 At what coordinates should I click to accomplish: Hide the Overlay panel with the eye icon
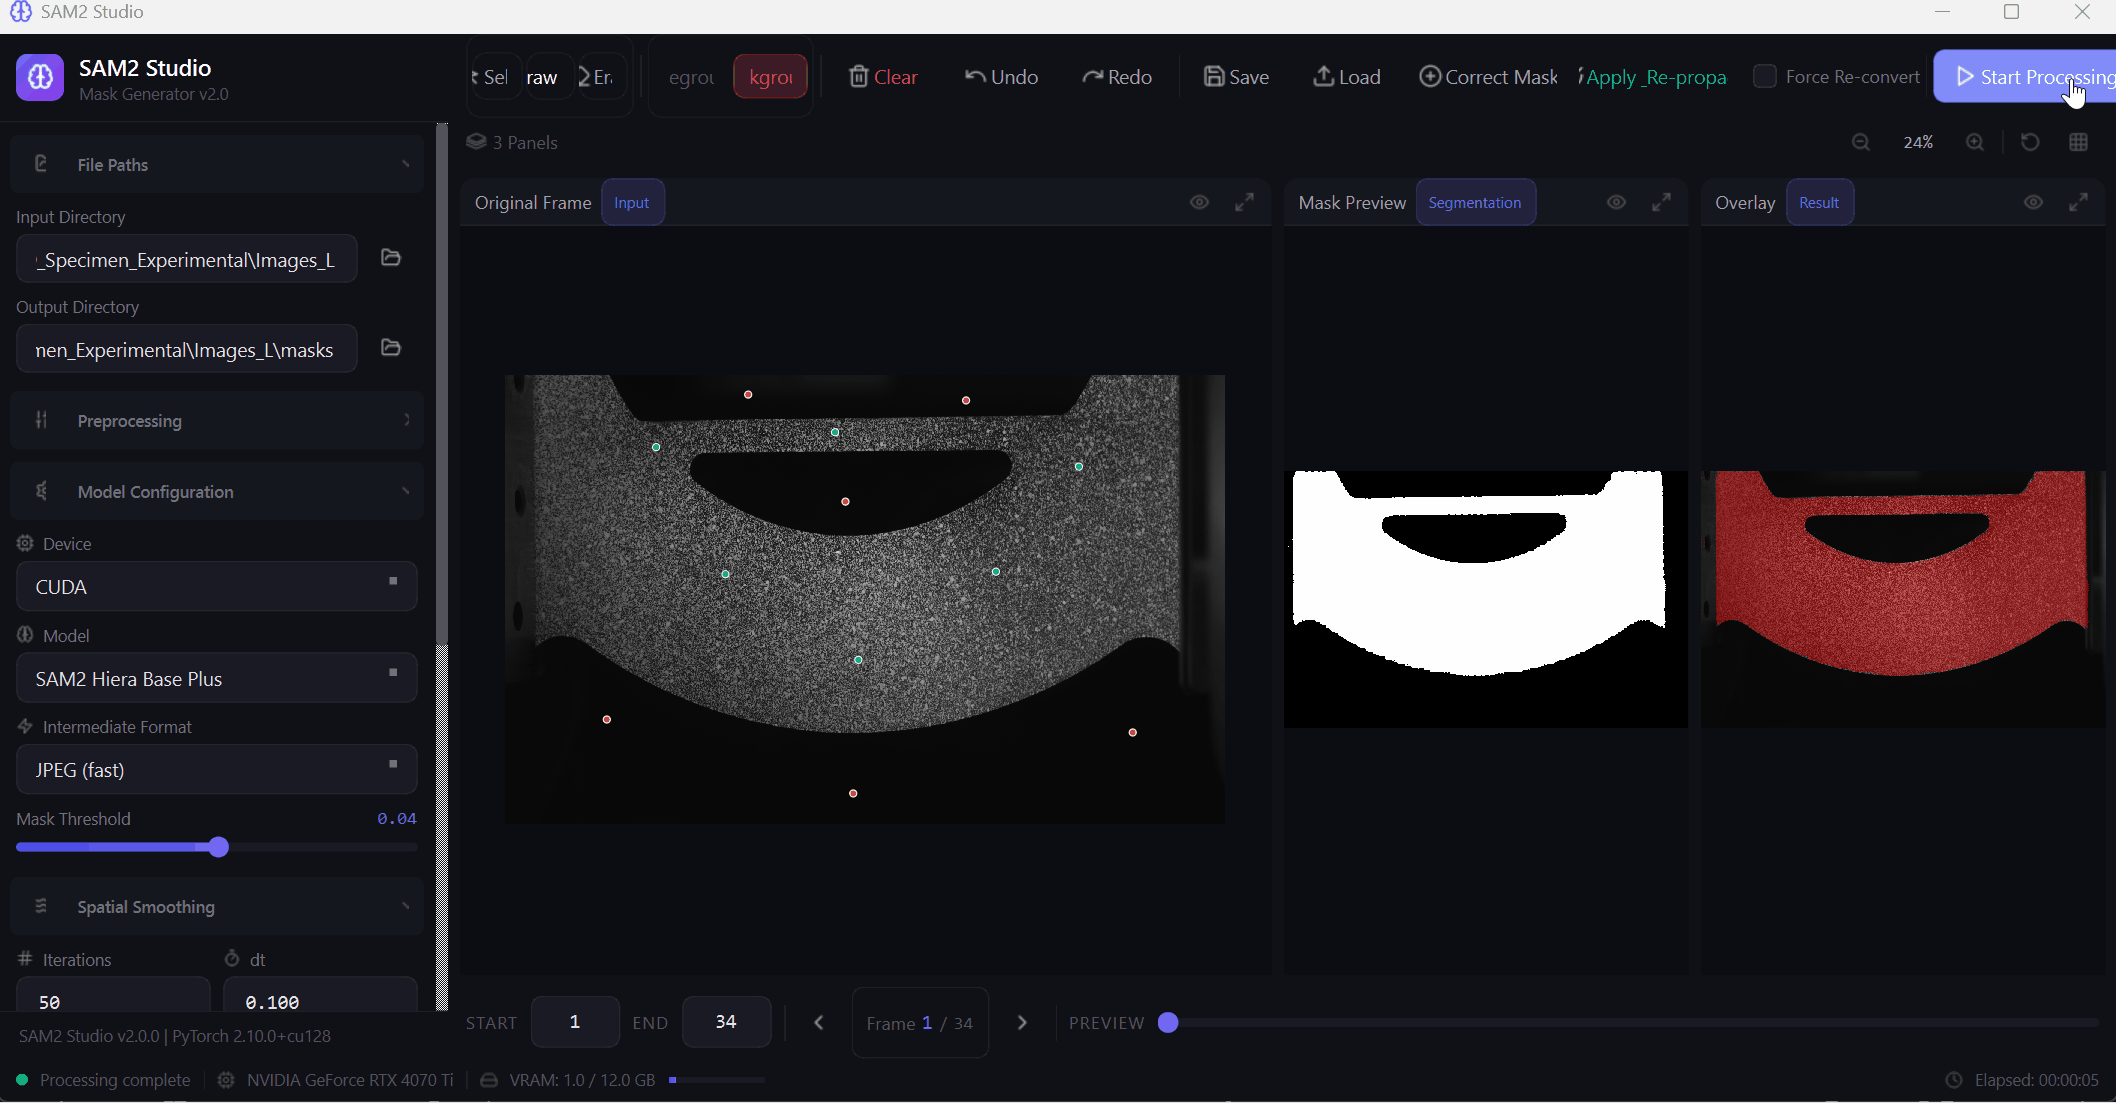pyautogui.click(x=2033, y=202)
